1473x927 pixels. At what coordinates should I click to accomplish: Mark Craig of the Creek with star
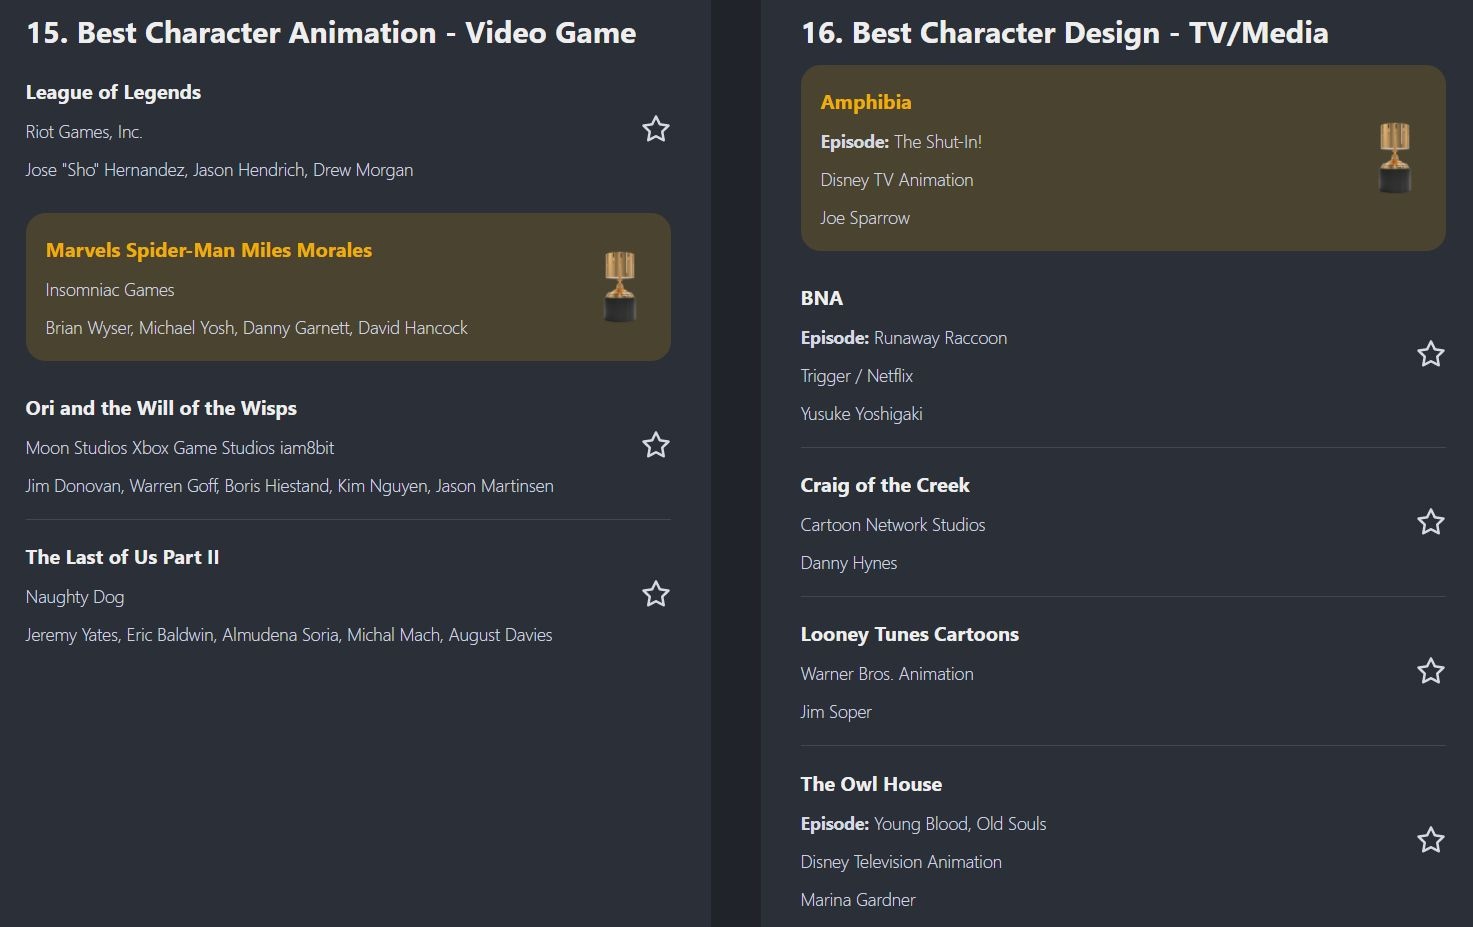click(x=1430, y=522)
